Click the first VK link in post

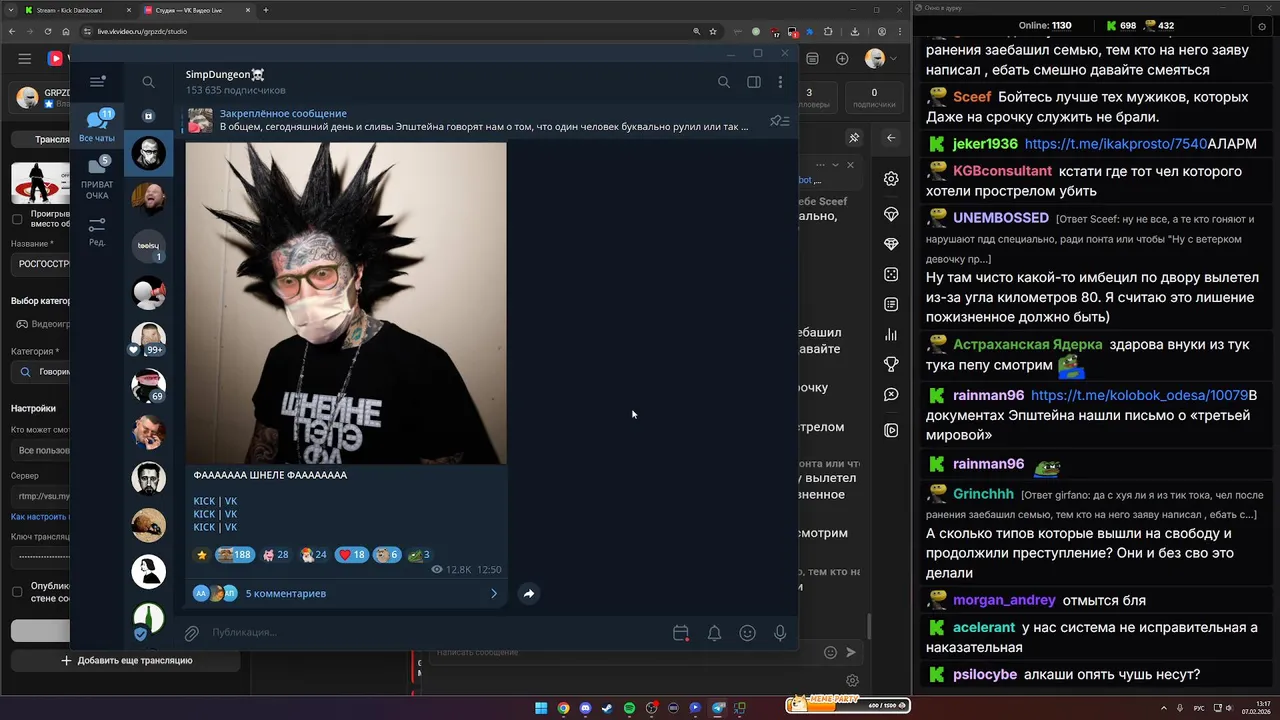231,501
